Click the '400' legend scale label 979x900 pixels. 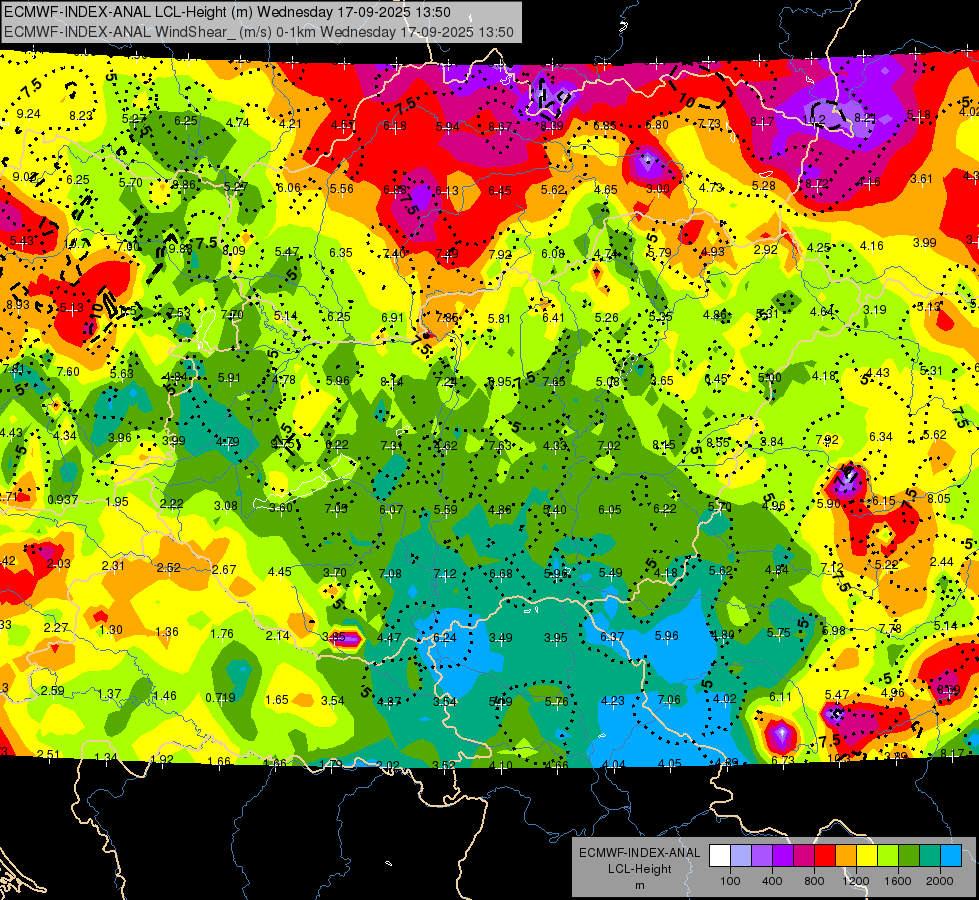pyautogui.click(x=772, y=881)
